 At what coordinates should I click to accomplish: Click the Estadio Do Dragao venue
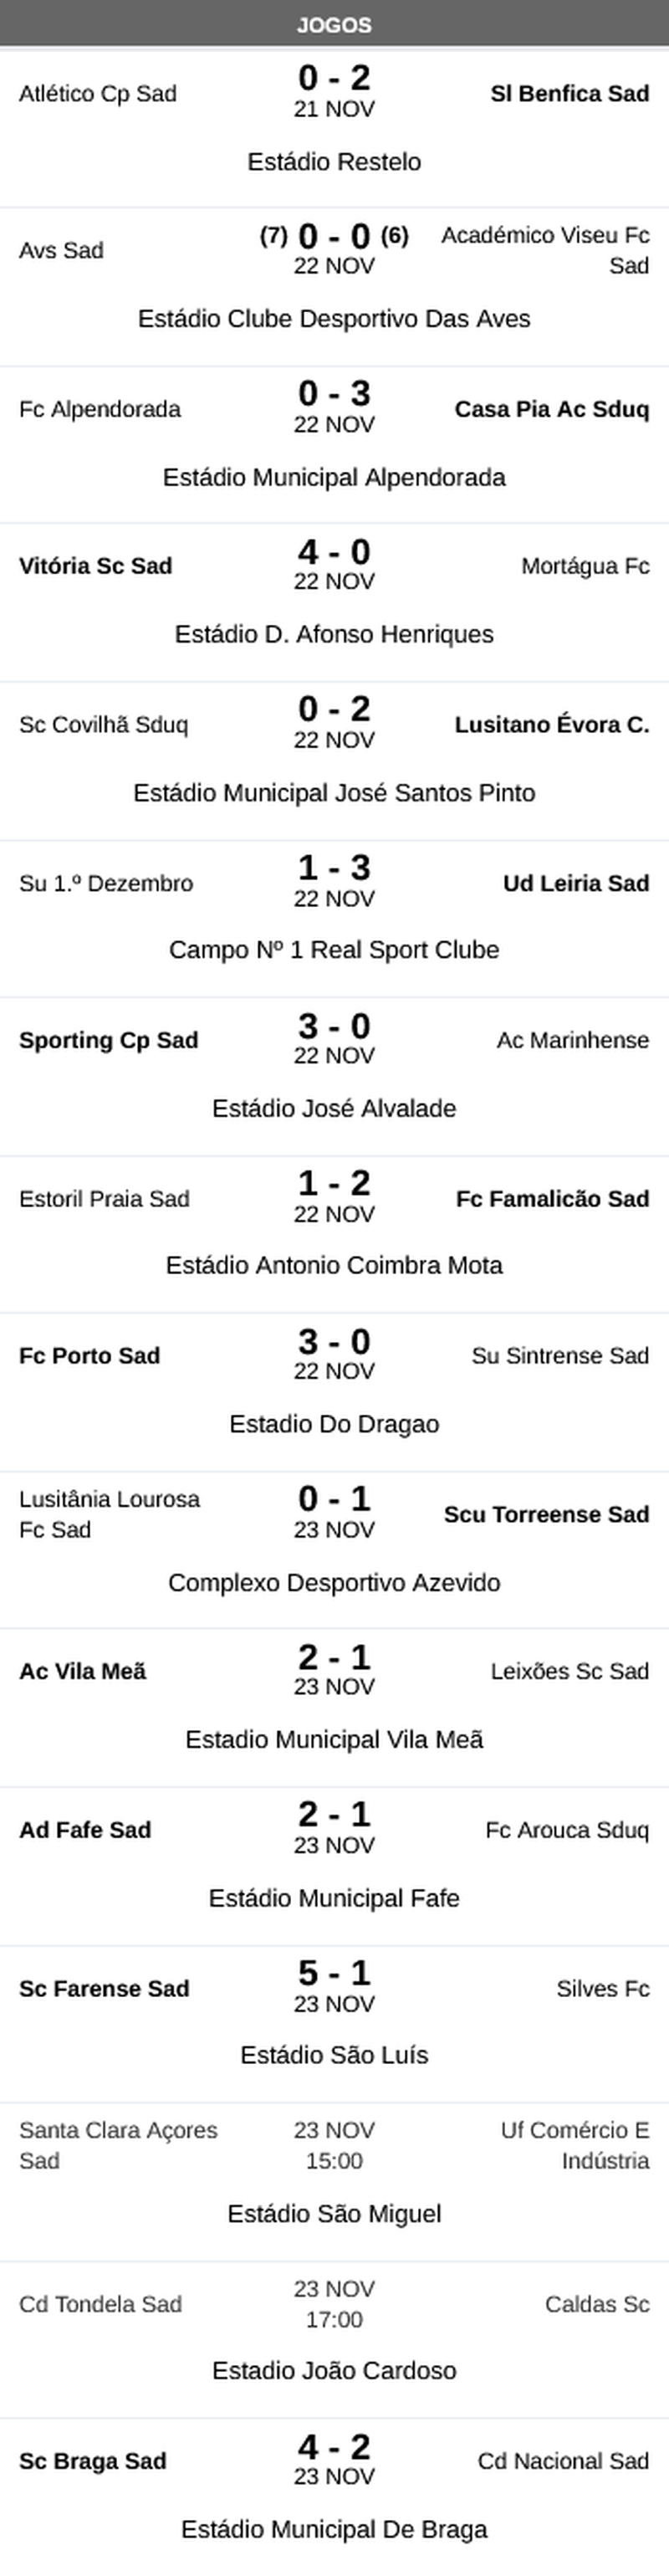334,1423
